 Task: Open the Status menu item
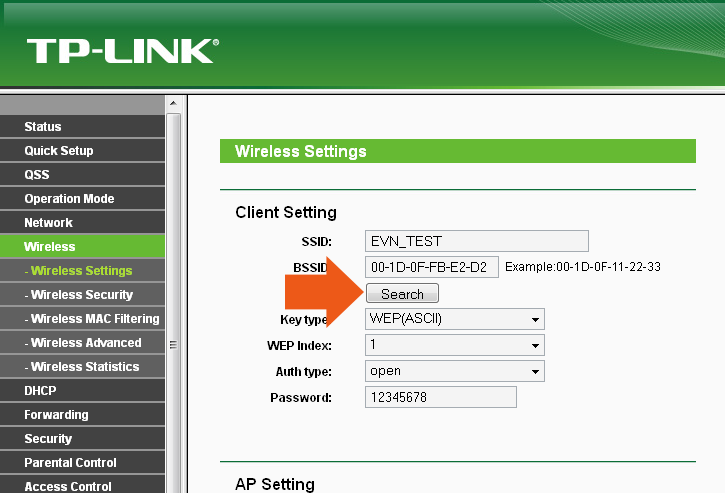pyautogui.click(x=82, y=127)
